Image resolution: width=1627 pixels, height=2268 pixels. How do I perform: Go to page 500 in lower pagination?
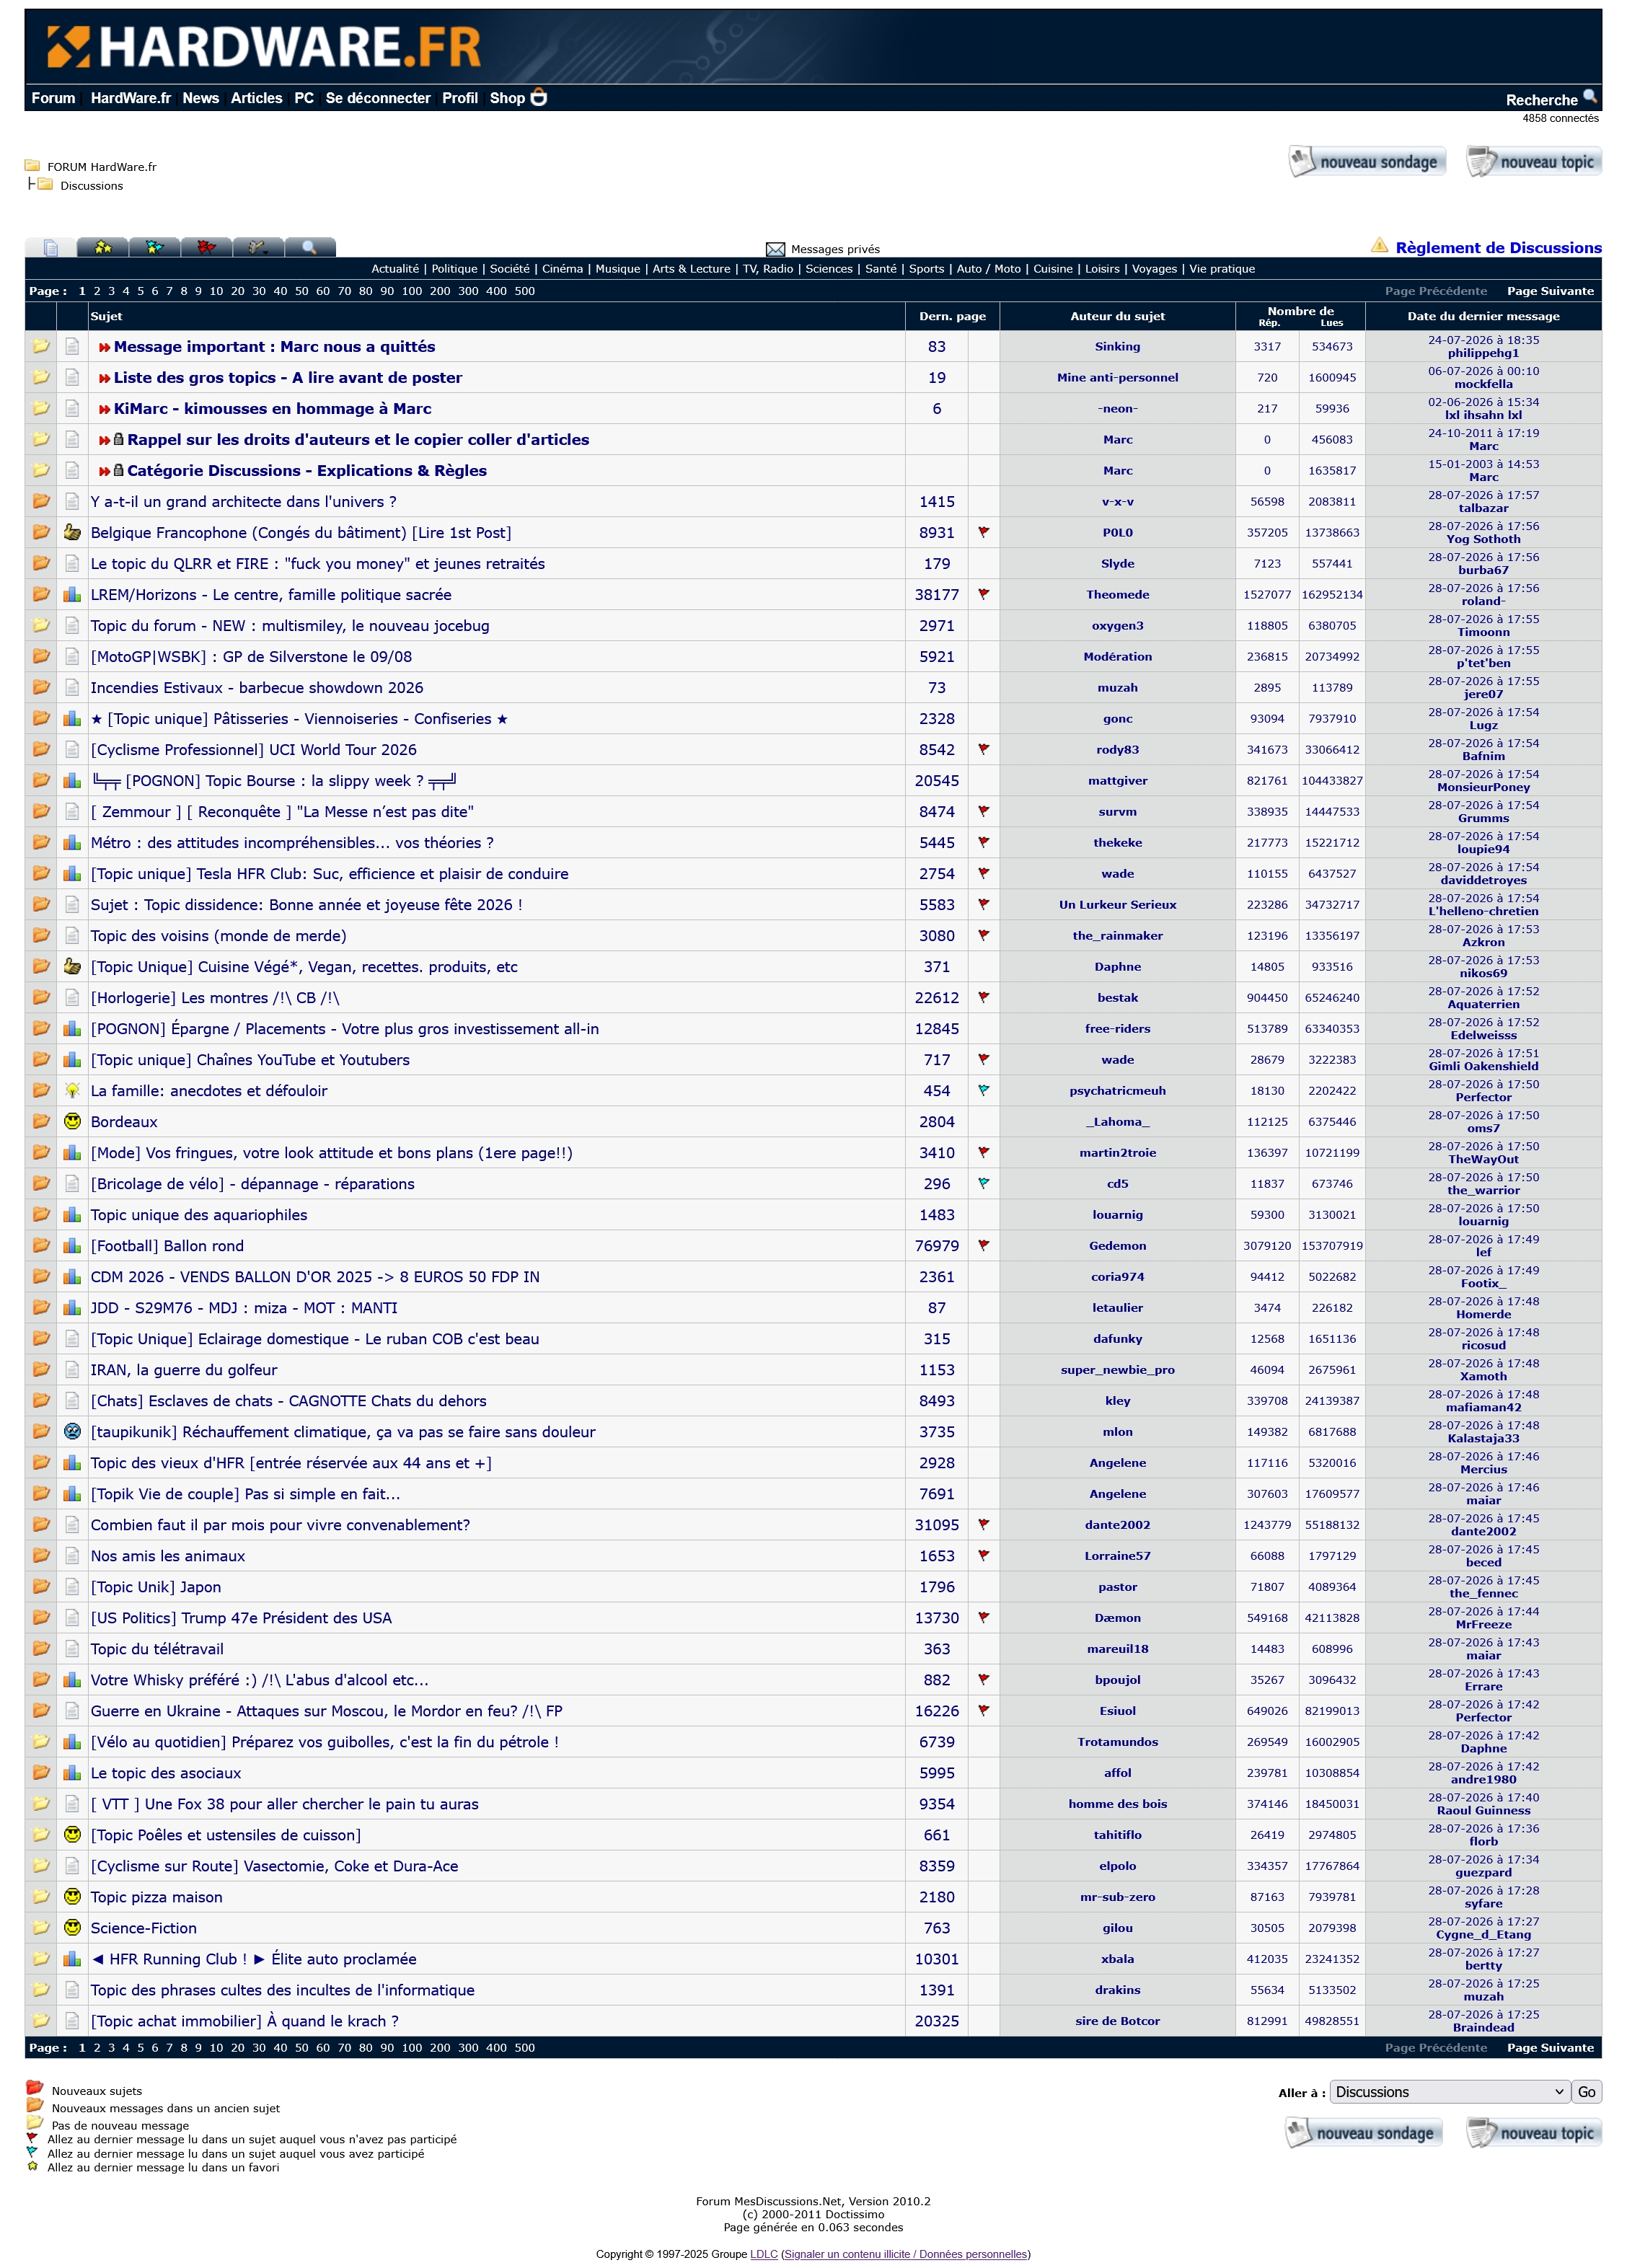pyautogui.click(x=525, y=2047)
